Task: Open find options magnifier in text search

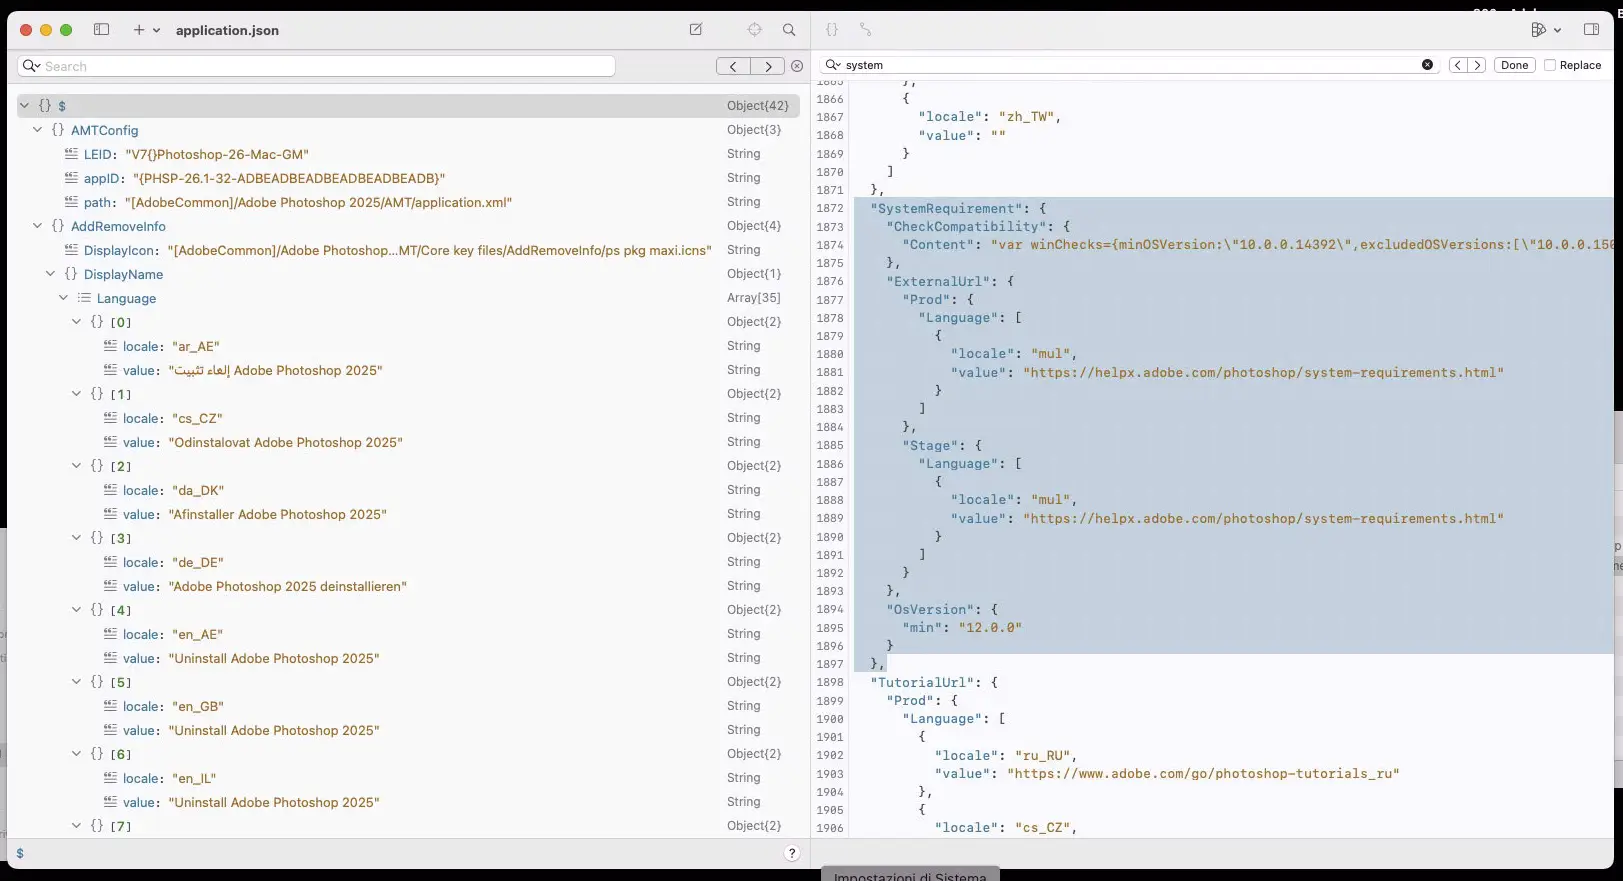Action: (x=832, y=65)
